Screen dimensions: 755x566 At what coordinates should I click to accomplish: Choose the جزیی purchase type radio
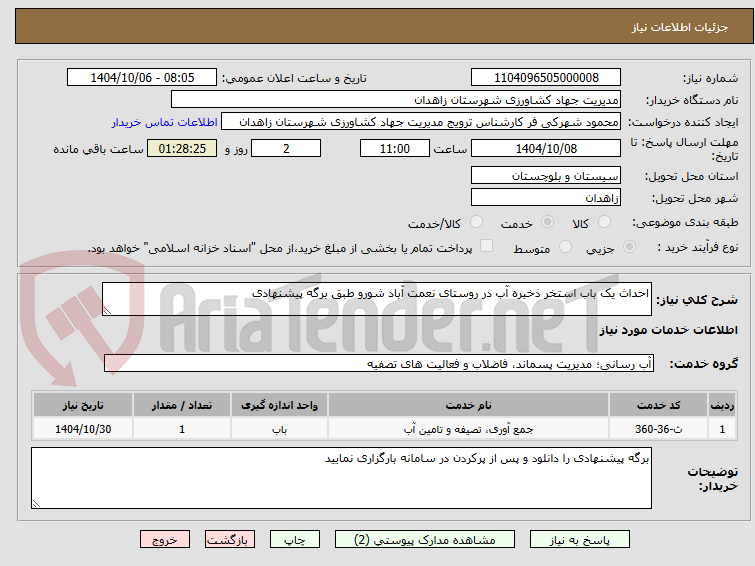pos(629,247)
